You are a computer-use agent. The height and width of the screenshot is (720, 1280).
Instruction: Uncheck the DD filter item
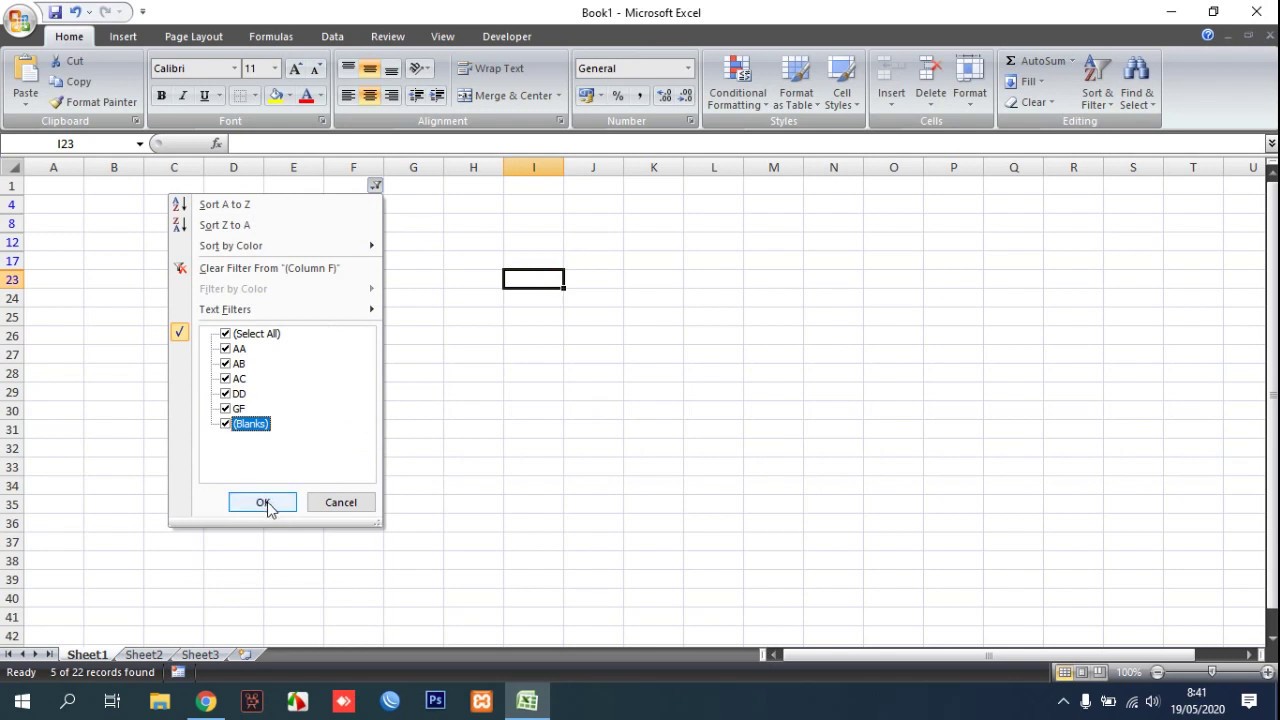point(225,394)
